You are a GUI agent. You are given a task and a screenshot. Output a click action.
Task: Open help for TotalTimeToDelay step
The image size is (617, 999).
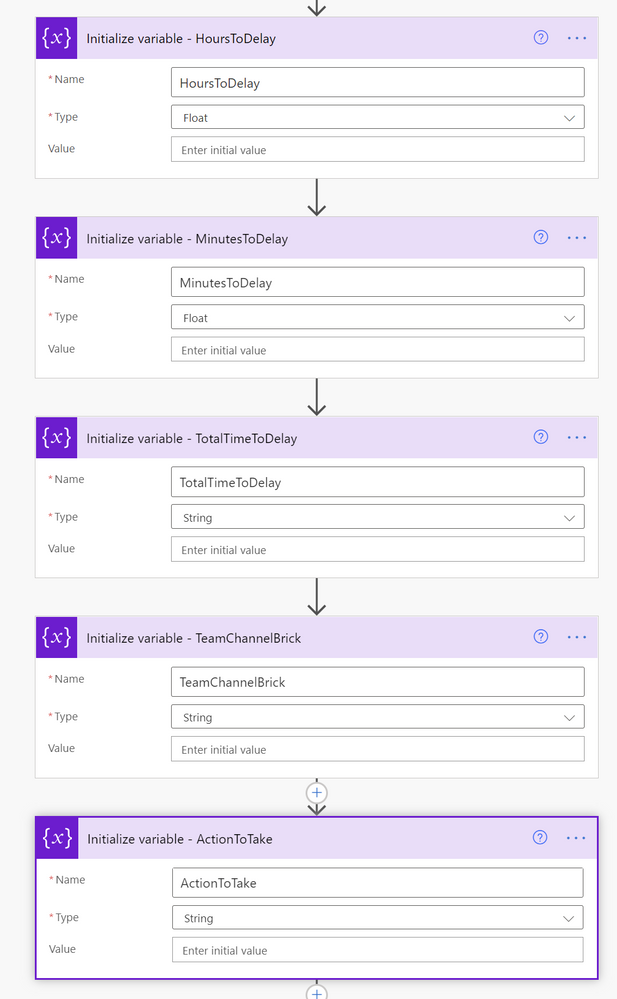[541, 437]
